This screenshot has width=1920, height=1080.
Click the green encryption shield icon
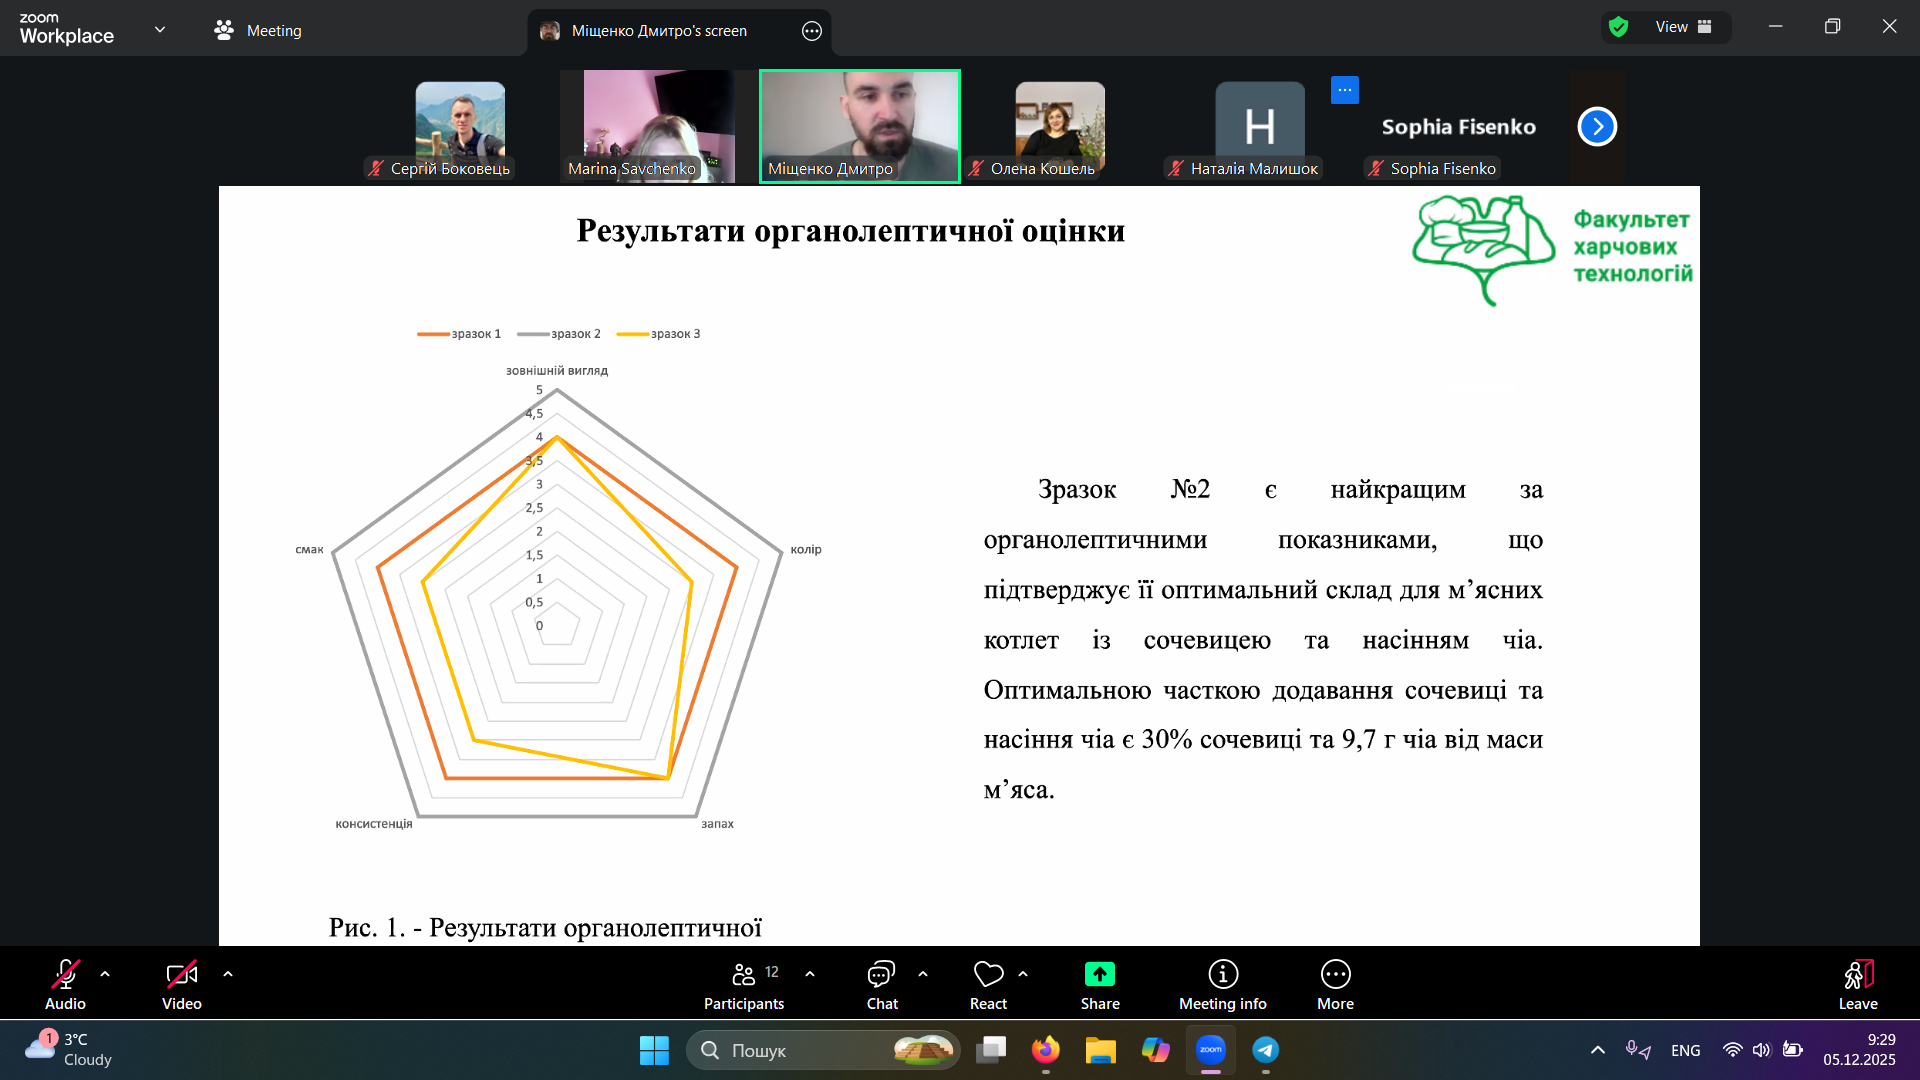tap(1619, 27)
